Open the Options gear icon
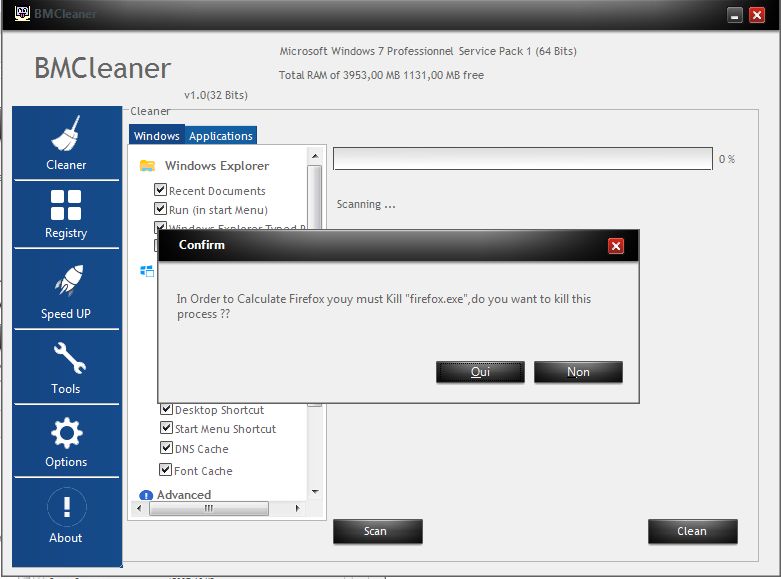 coord(67,433)
